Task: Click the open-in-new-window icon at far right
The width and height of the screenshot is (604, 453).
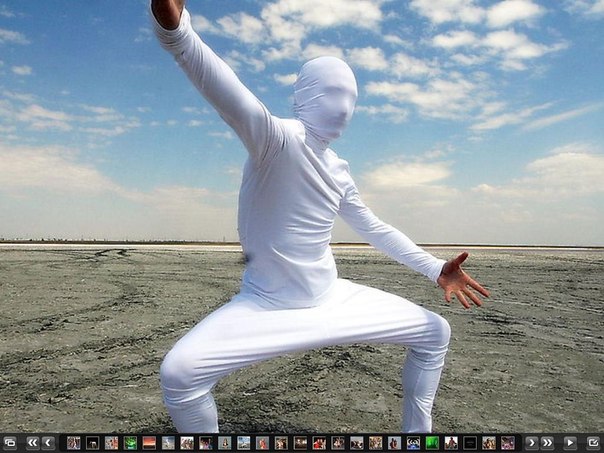Action: pyautogui.click(x=593, y=442)
